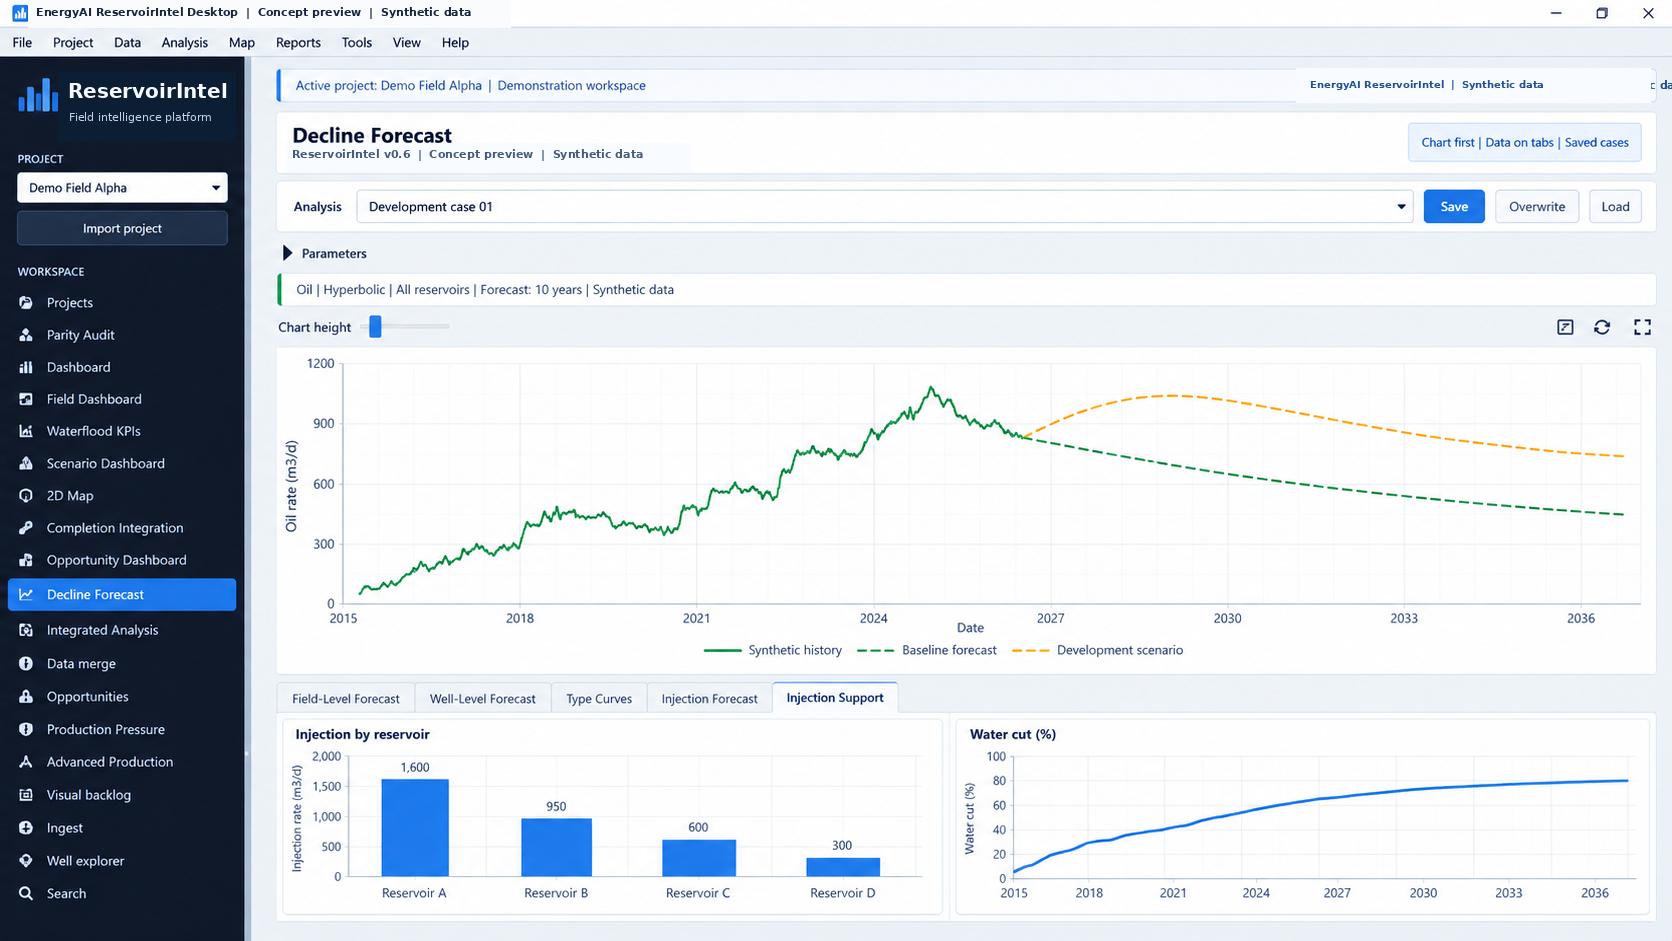This screenshot has height=941, width=1672.
Task: Open the 2D Map icon
Action: coord(26,496)
